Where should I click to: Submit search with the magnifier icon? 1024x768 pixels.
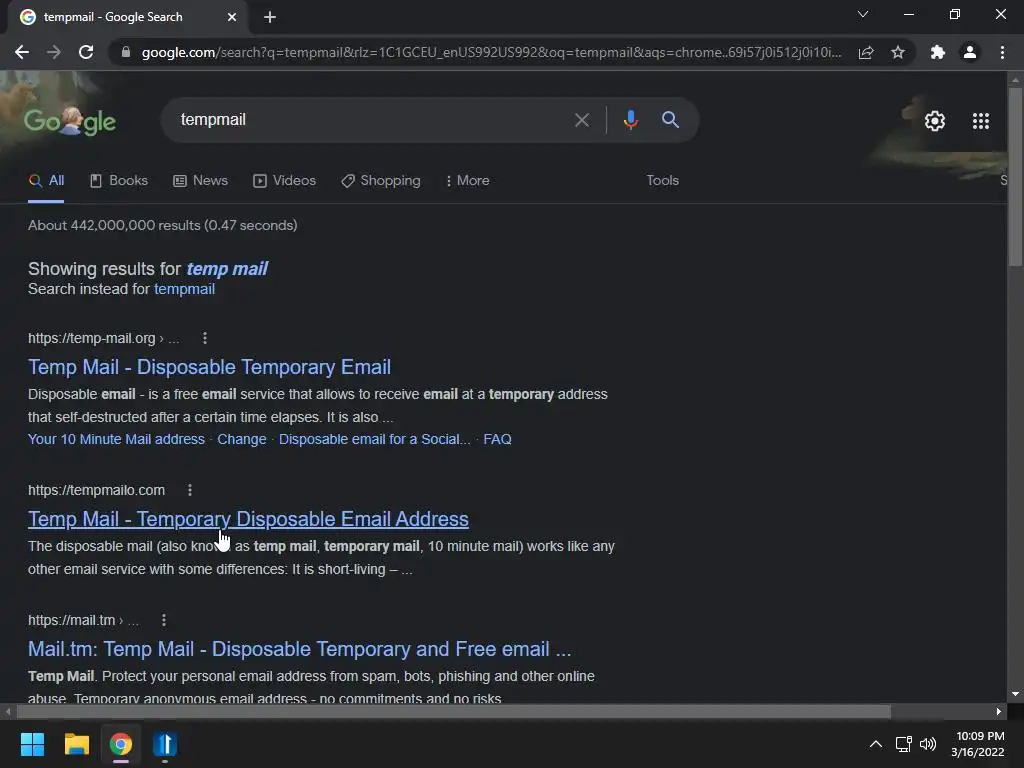click(x=670, y=120)
